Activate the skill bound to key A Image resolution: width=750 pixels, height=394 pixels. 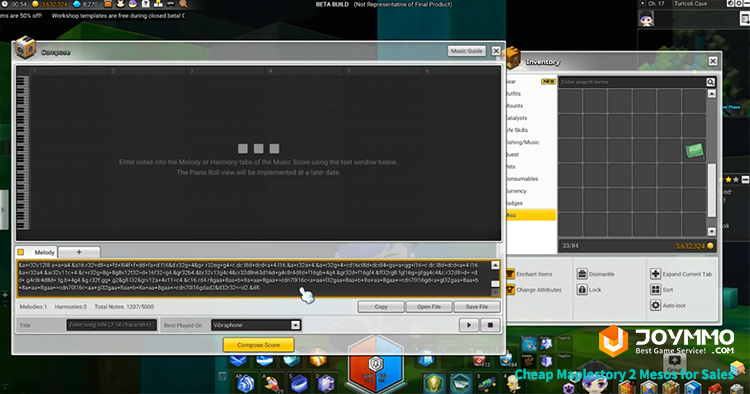[273, 384]
